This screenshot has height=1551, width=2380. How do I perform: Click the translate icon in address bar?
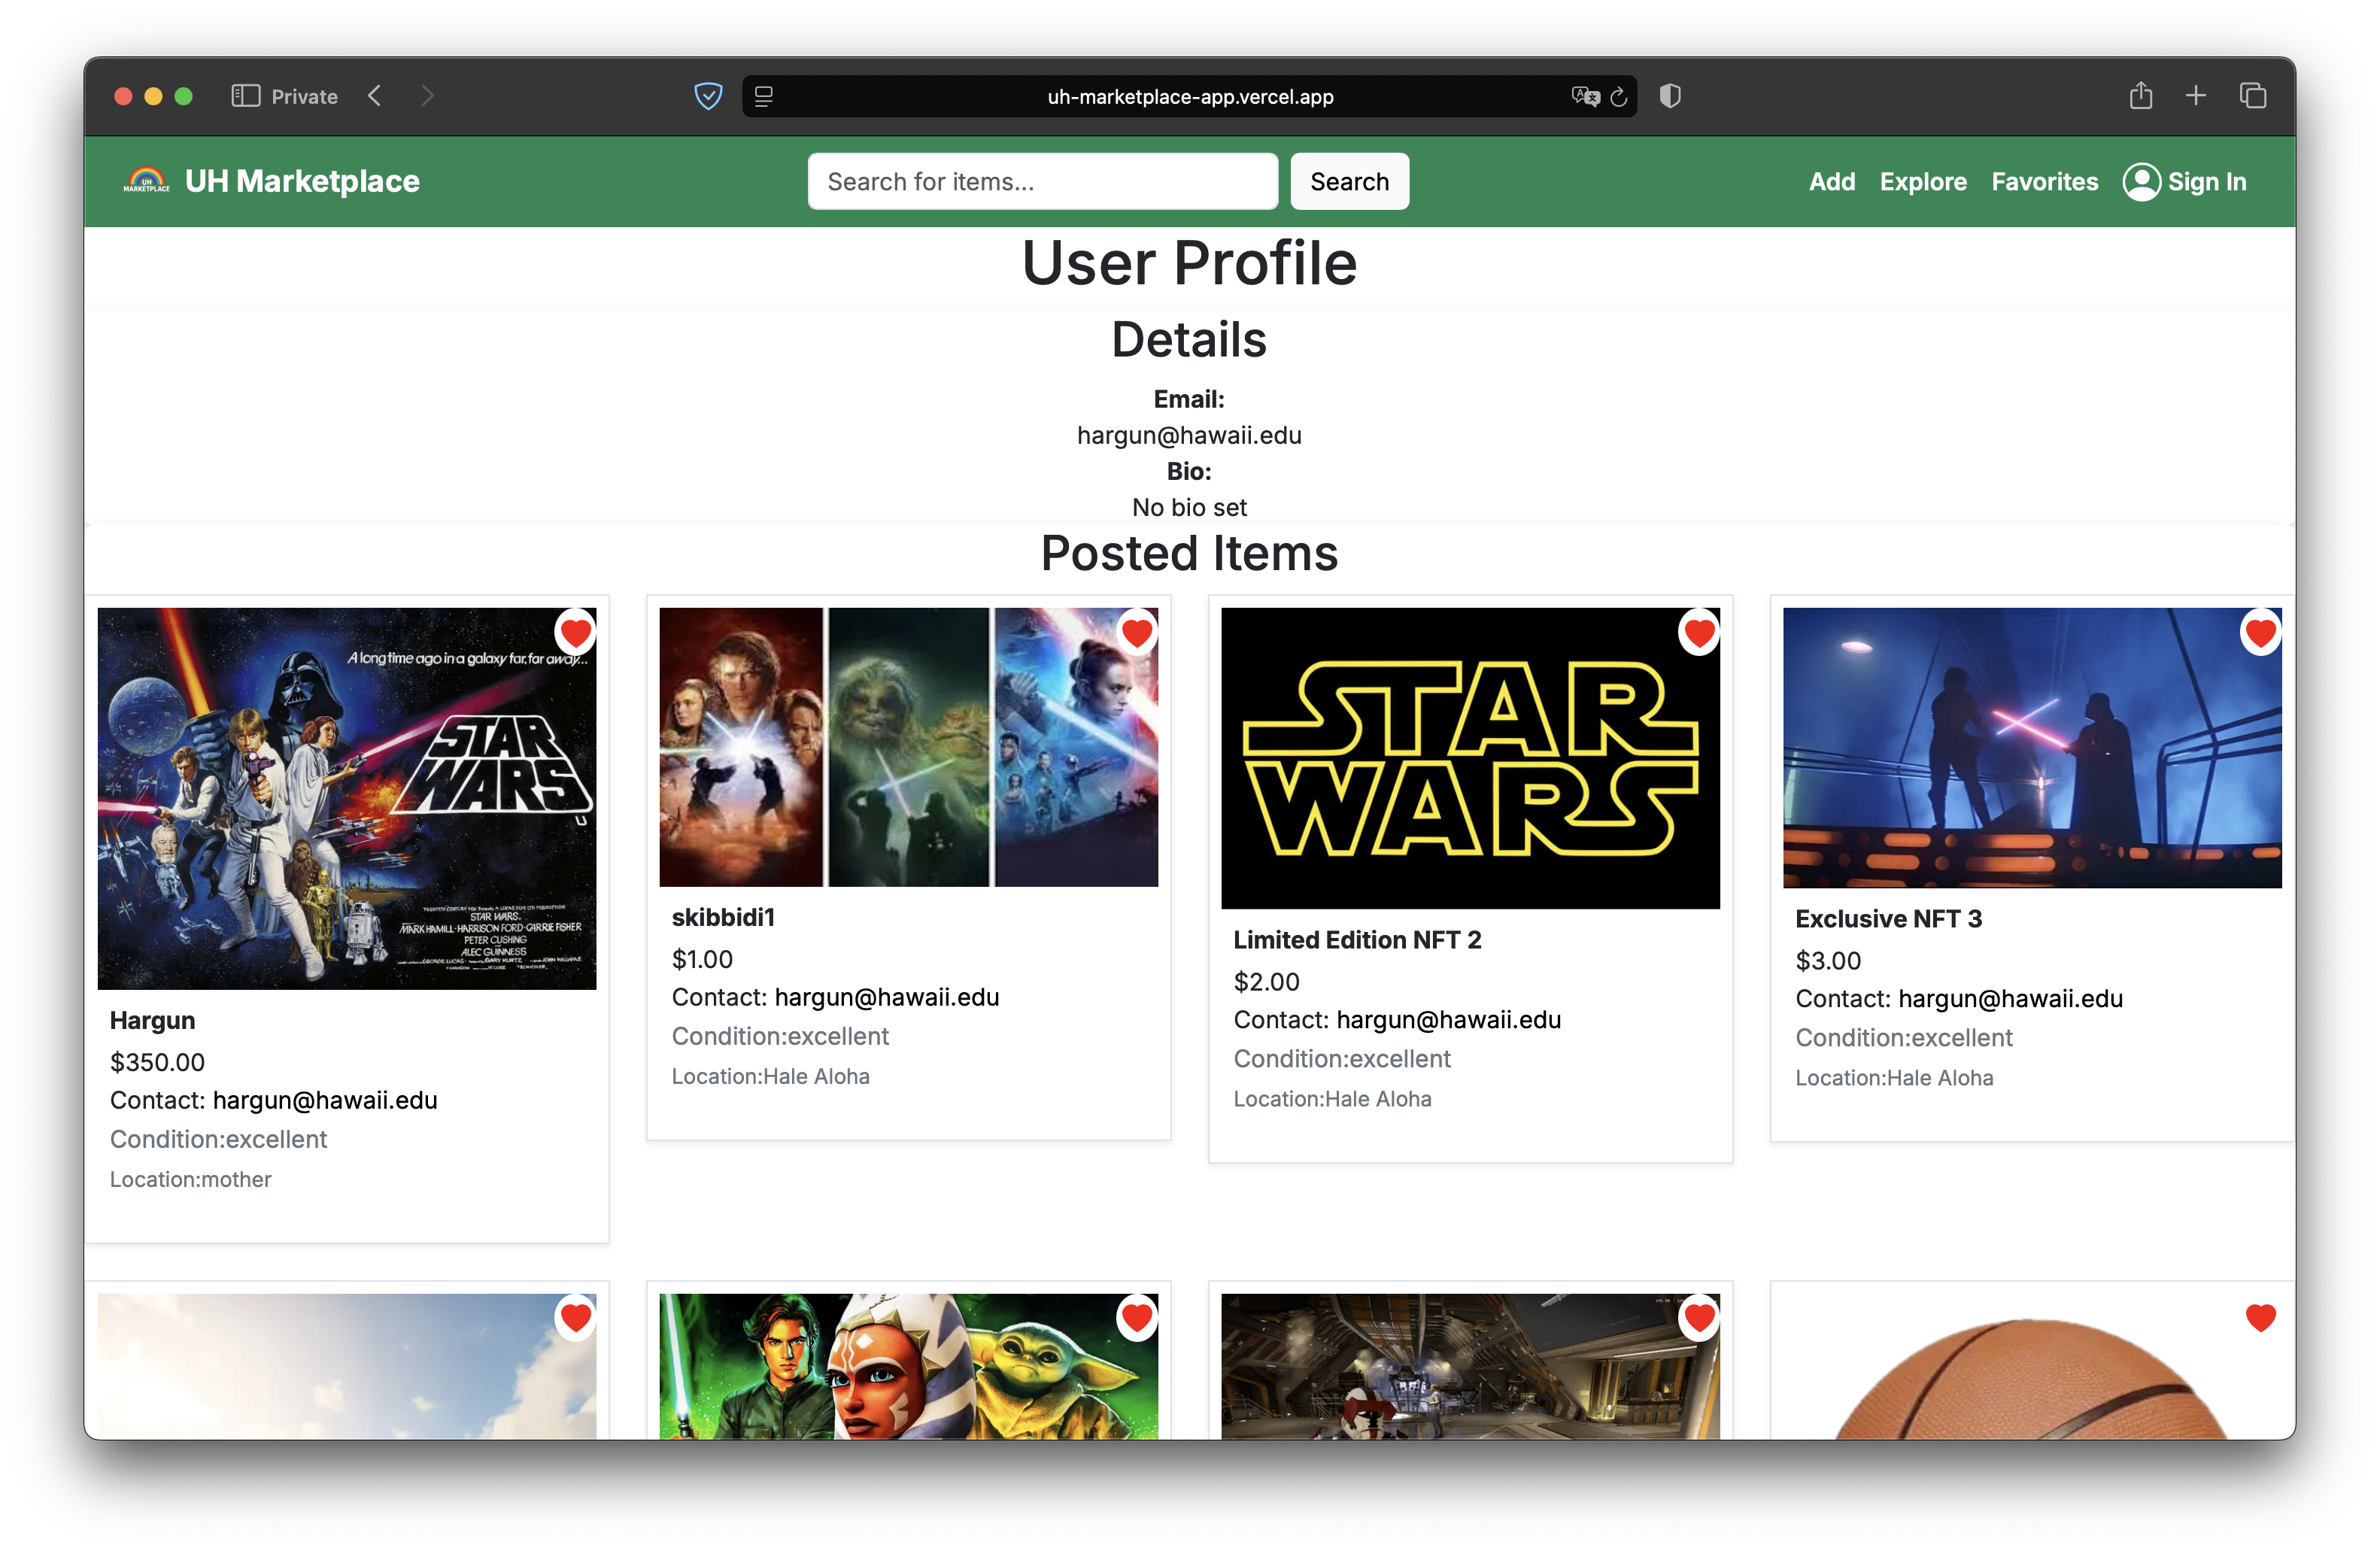click(1584, 96)
